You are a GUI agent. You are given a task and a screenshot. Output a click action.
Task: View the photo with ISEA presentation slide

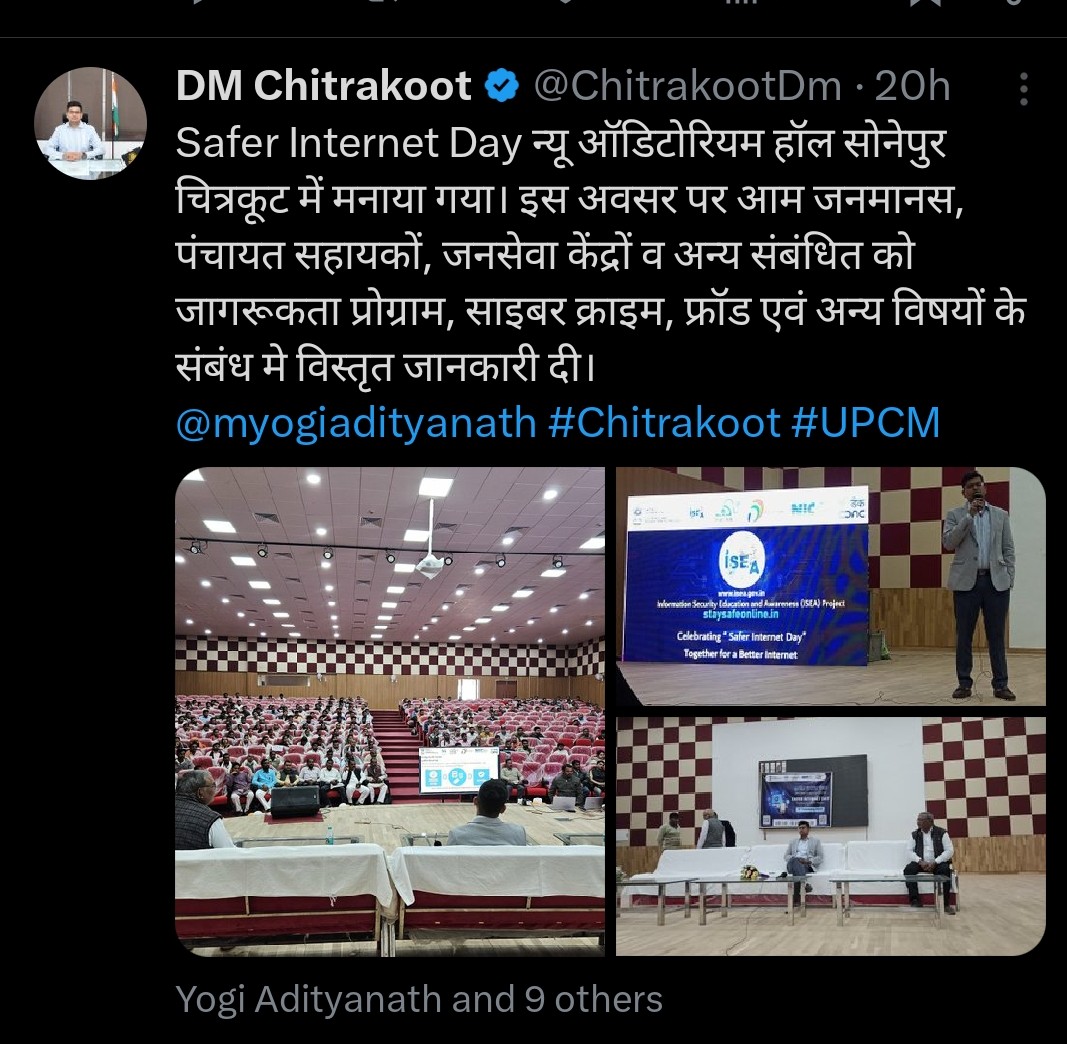[x=830, y=586]
